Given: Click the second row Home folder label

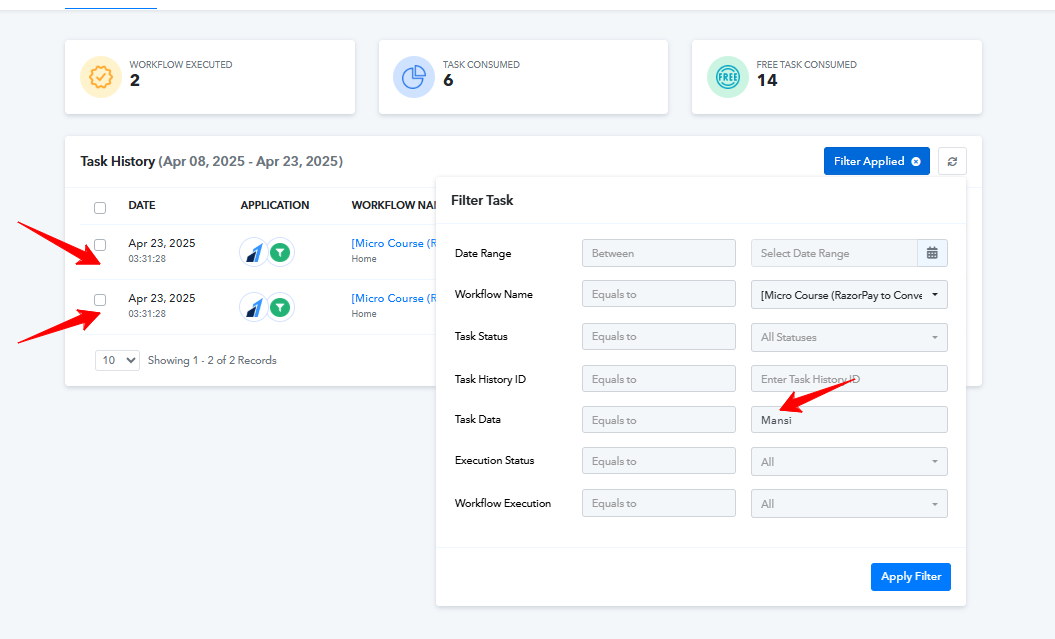Looking at the screenshot, I should (364, 314).
